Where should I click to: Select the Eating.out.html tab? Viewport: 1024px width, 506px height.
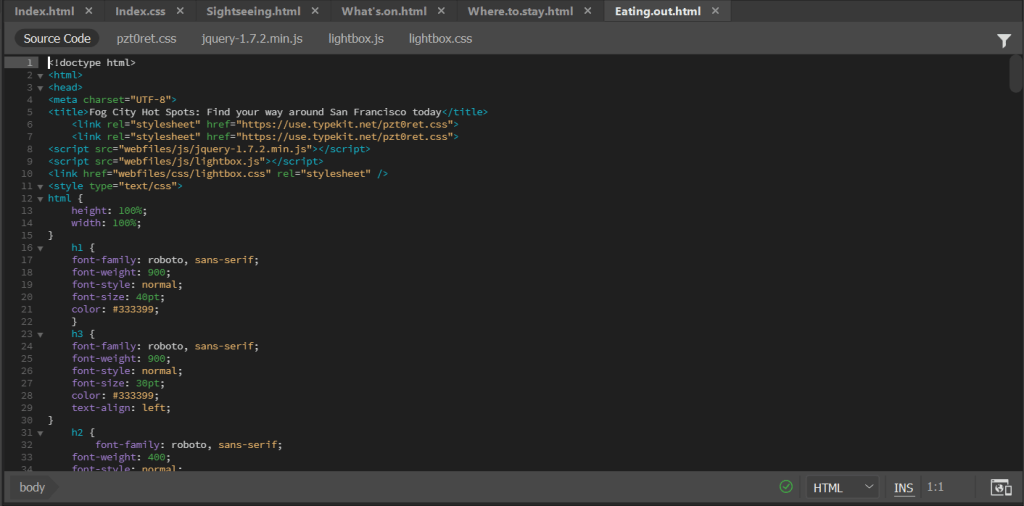click(x=658, y=11)
